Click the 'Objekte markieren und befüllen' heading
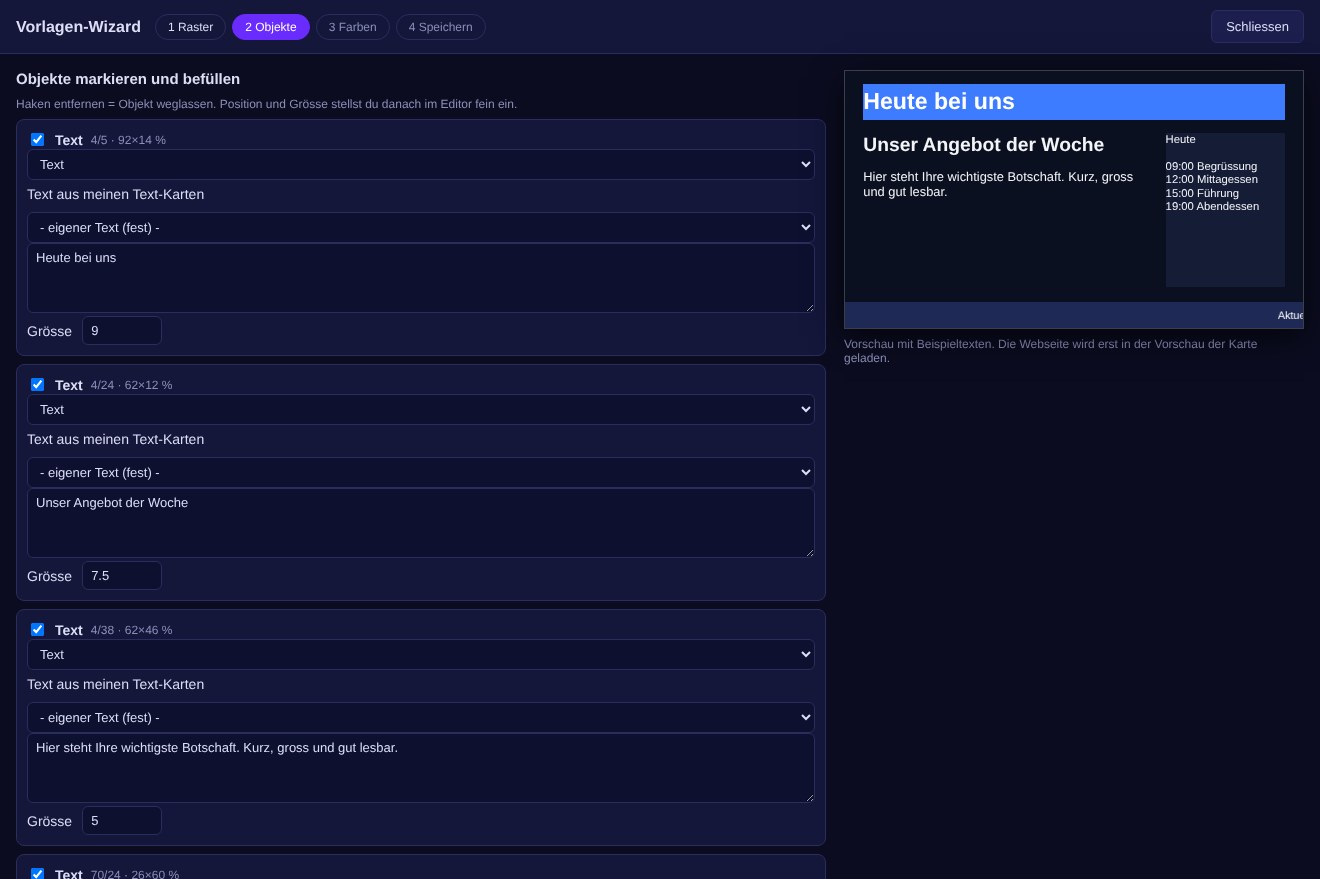 (x=128, y=79)
